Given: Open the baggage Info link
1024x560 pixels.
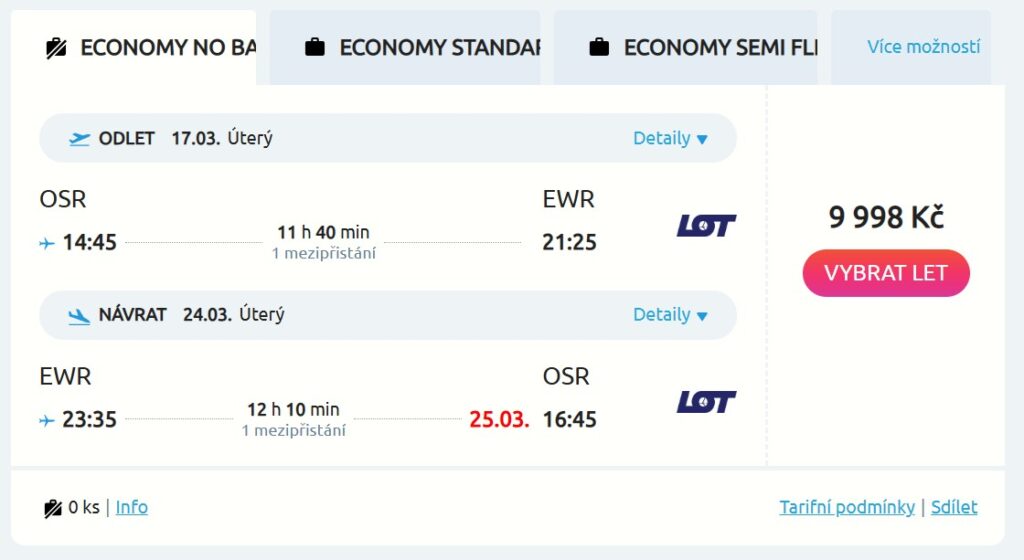Looking at the screenshot, I should (x=131, y=507).
